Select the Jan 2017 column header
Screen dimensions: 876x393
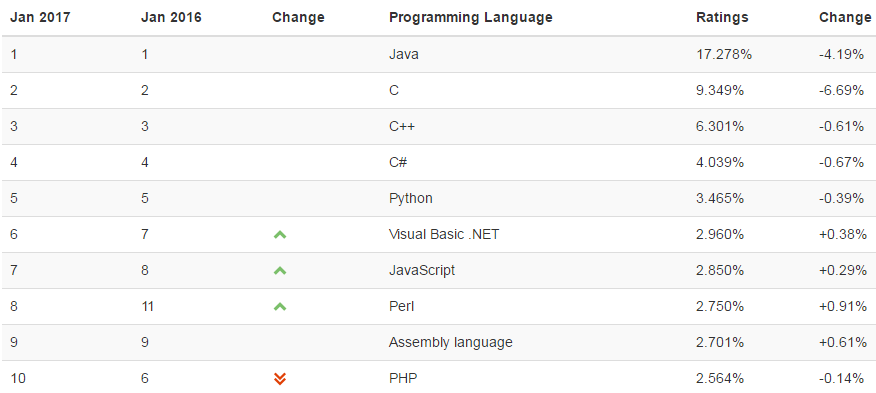[40, 17]
